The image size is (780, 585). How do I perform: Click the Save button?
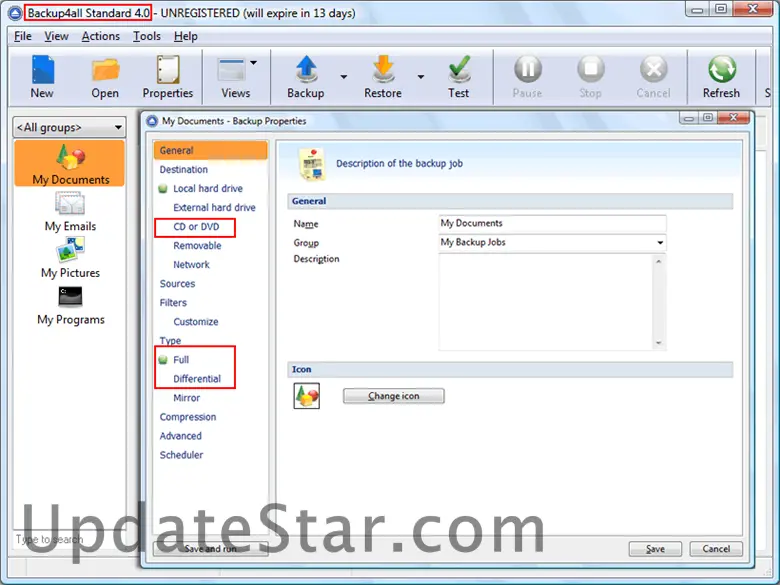click(x=655, y=549)
